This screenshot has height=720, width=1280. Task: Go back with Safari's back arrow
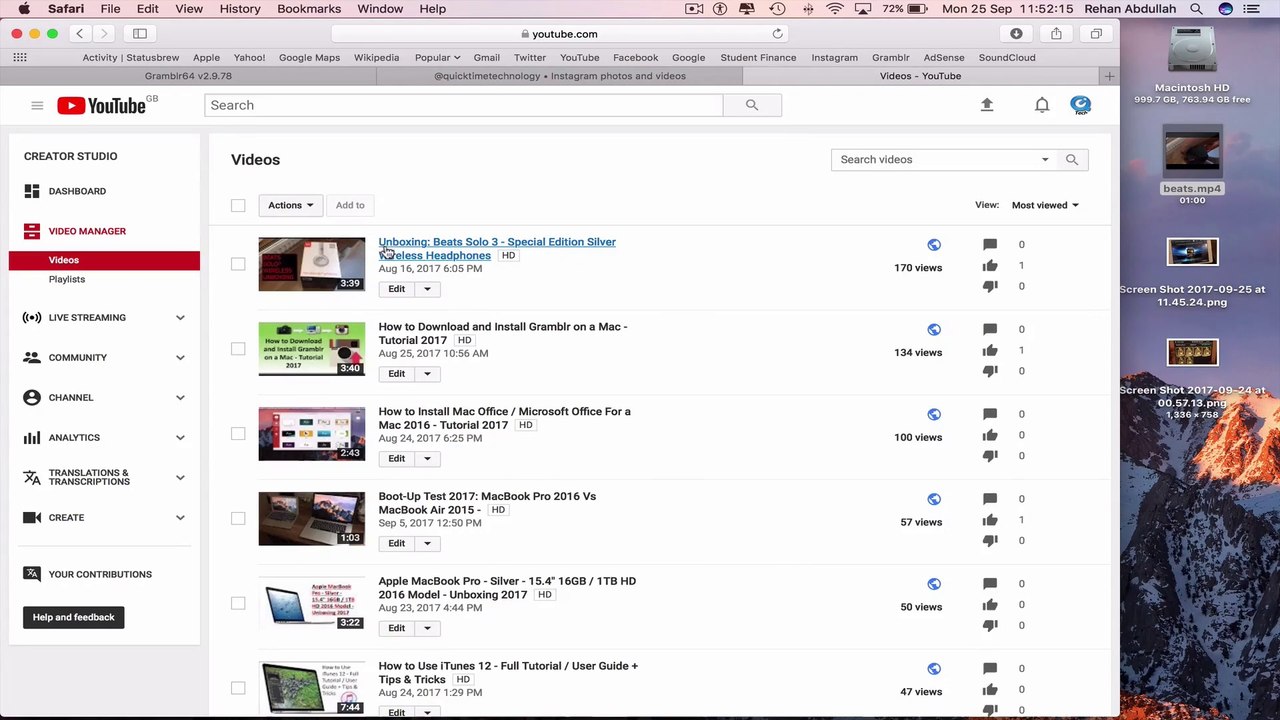[x=80, y=34]
